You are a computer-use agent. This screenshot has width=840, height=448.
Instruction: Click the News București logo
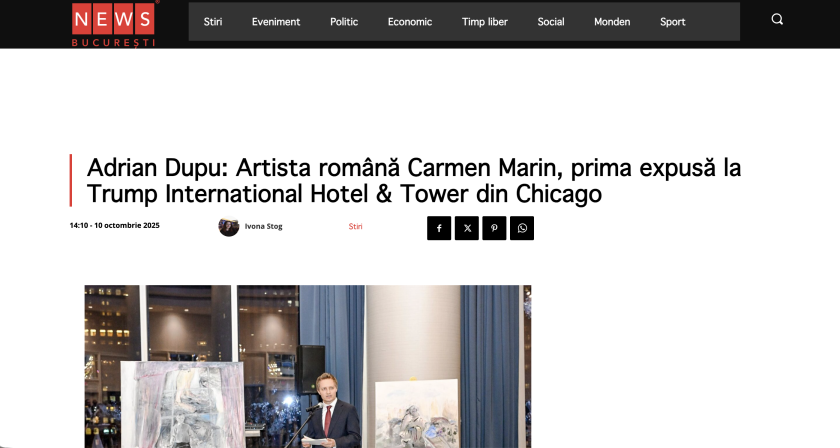113,23
